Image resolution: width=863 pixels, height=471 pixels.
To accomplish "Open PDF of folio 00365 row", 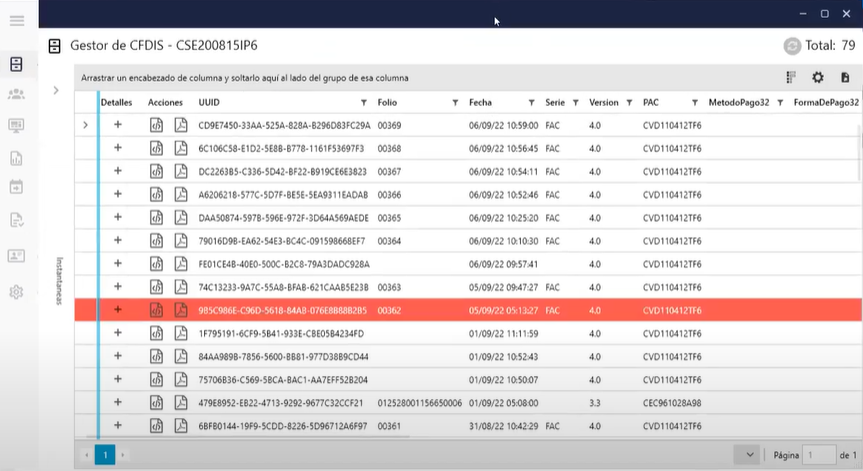I will click(181, 218).
